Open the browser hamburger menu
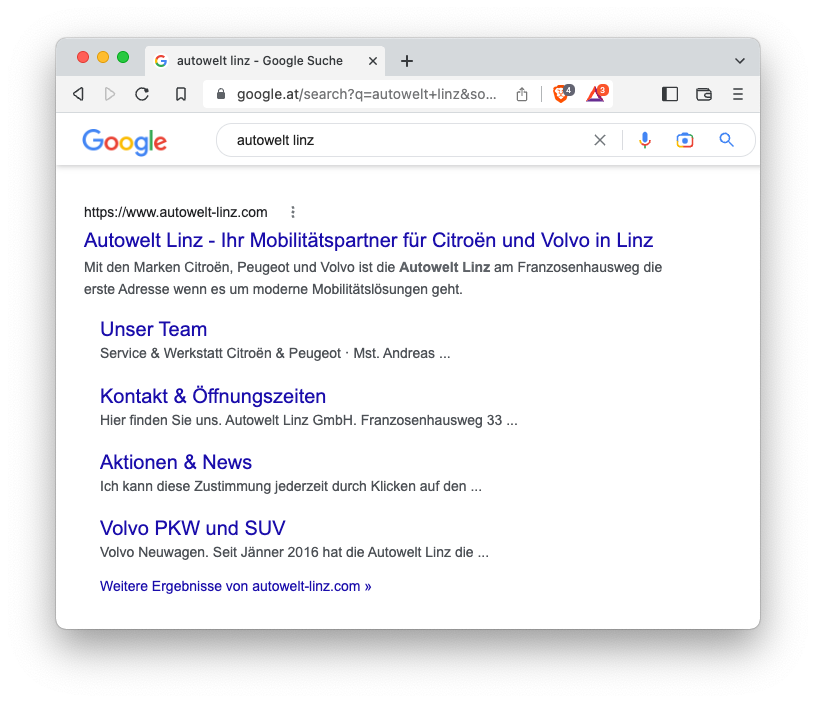The image size is (816, 703). pyautogui.click(x=738, y=94)
